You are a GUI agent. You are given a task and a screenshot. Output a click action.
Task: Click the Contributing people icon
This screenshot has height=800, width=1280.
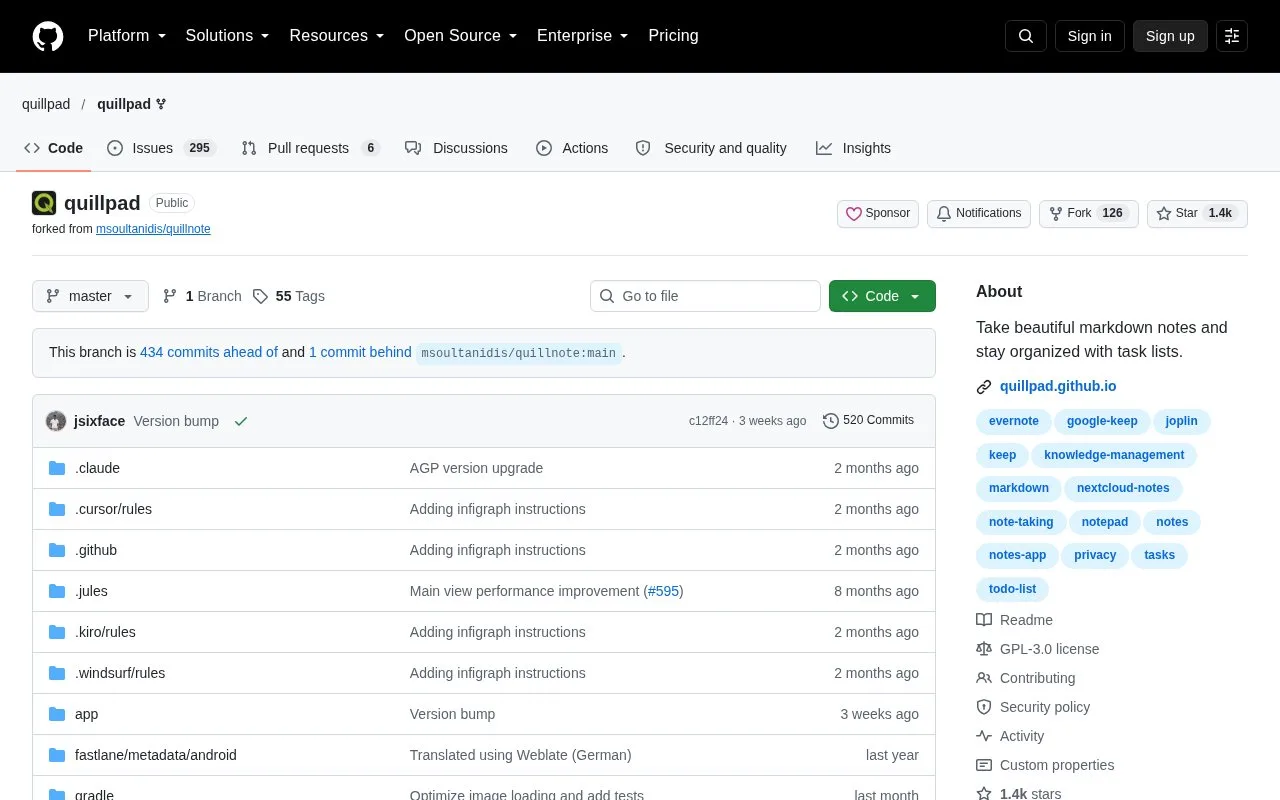pyautogui.click(x=984, y=678)
